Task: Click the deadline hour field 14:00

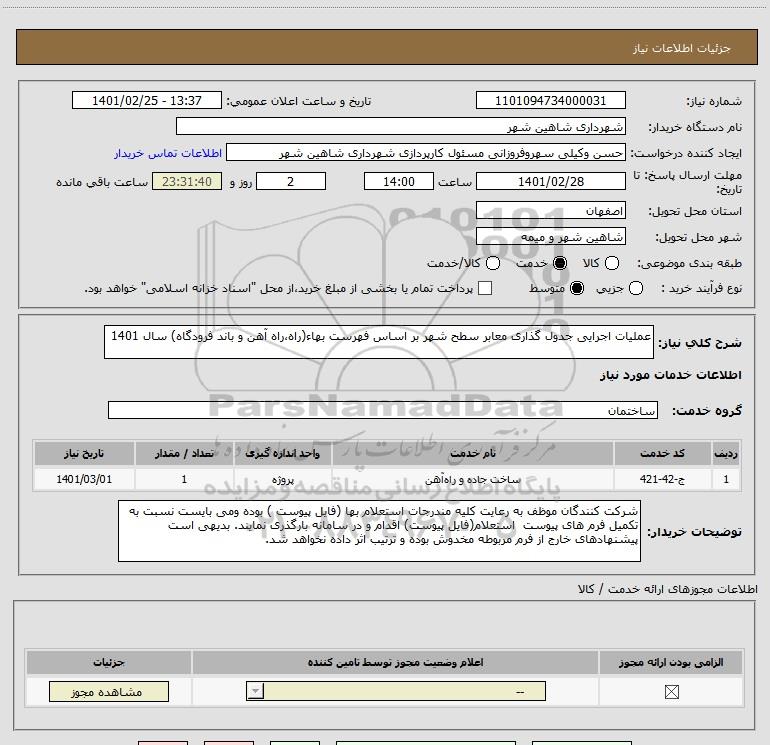Action: pos(399,181)
